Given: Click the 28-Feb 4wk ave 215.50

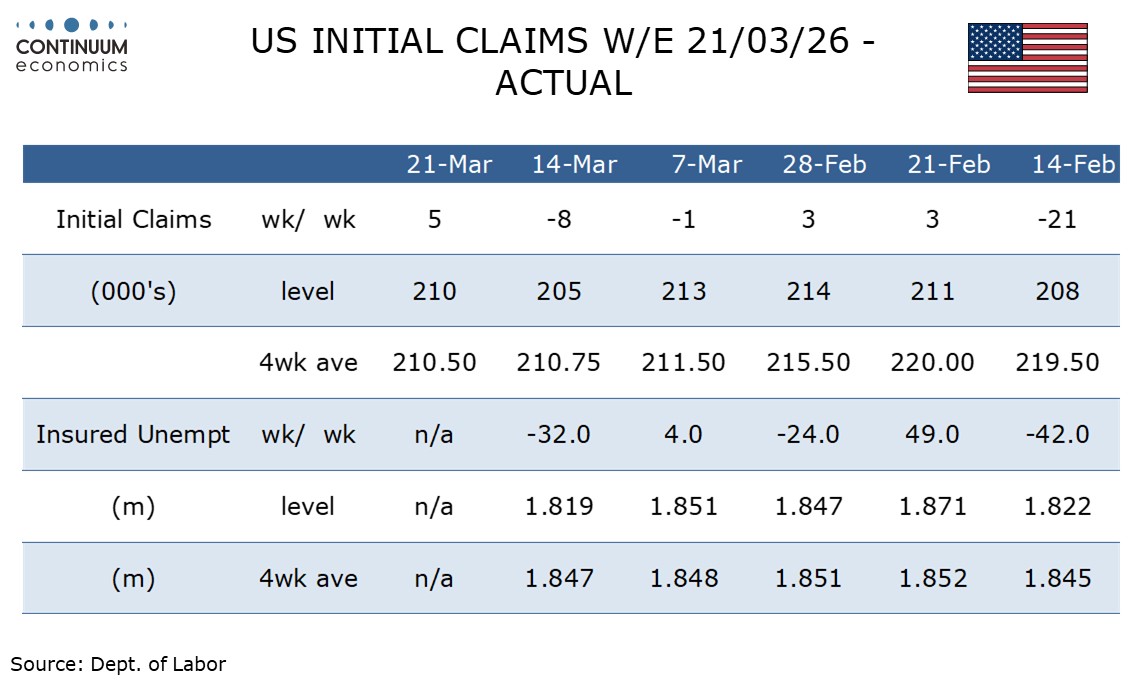Looking at the screenshot, I should tap(808, 363).
